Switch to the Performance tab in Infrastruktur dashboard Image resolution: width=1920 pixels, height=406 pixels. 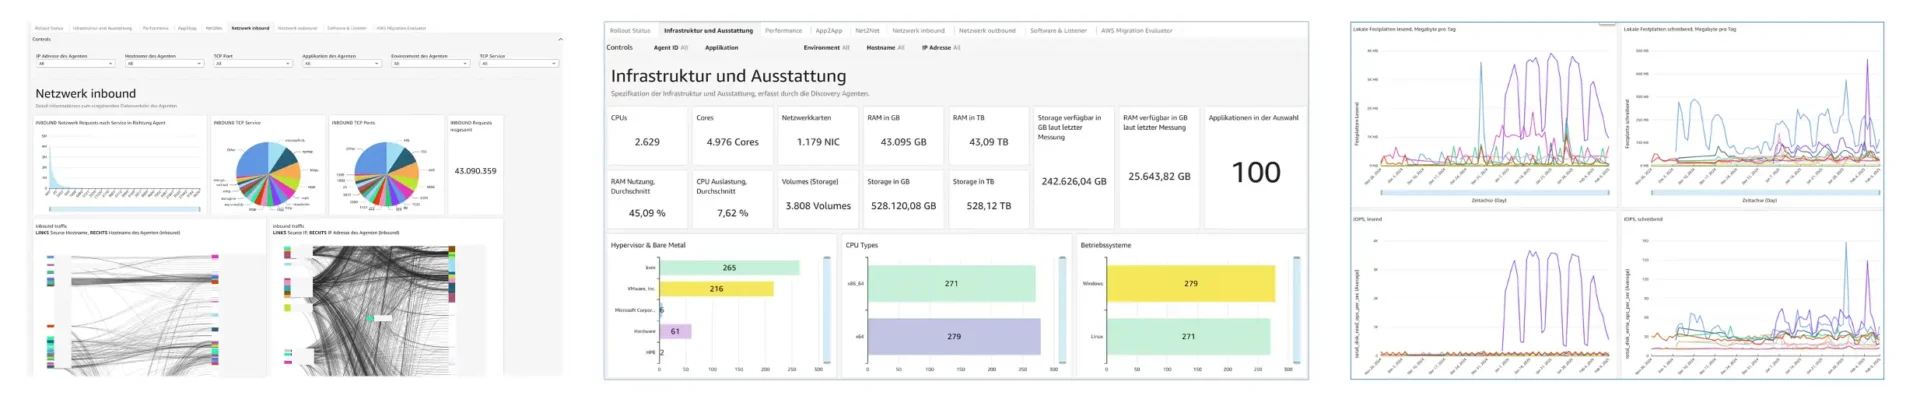pyautogui.click(x=783, y=31)
